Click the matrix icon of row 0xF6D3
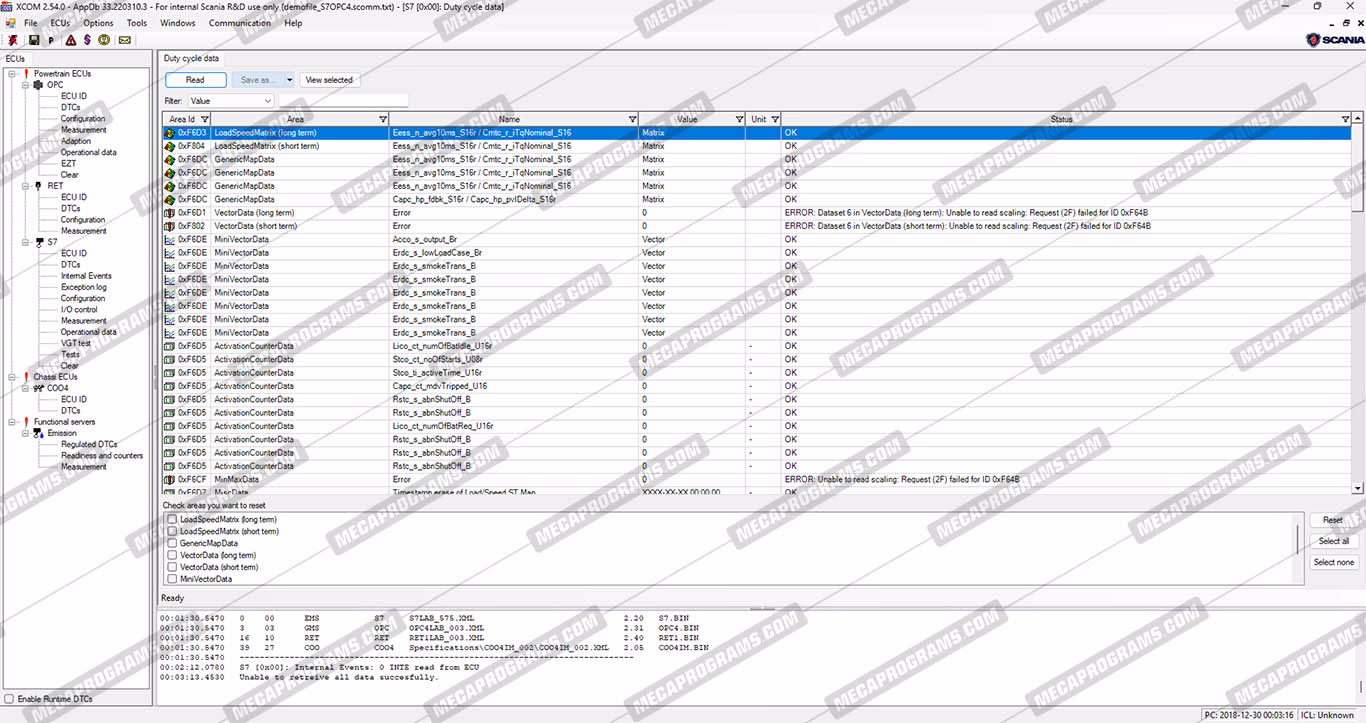 169,133
